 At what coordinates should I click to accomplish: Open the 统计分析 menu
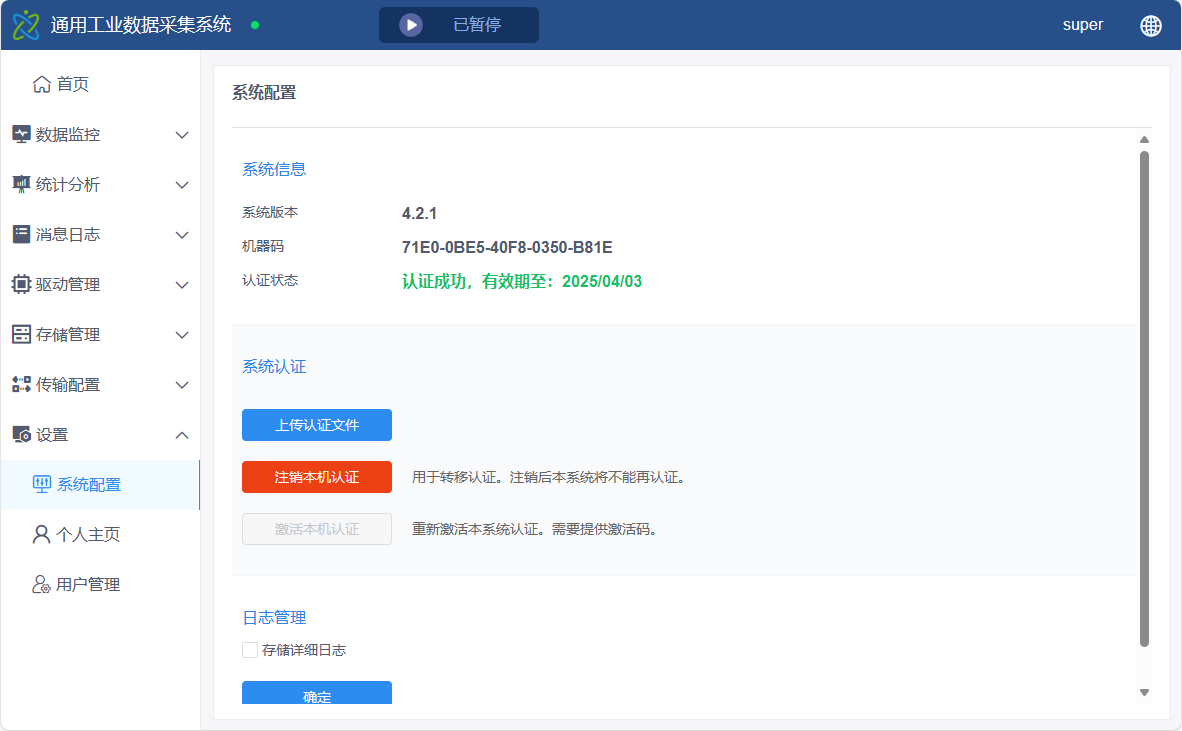pyautogui.click(x=100, y=185)
